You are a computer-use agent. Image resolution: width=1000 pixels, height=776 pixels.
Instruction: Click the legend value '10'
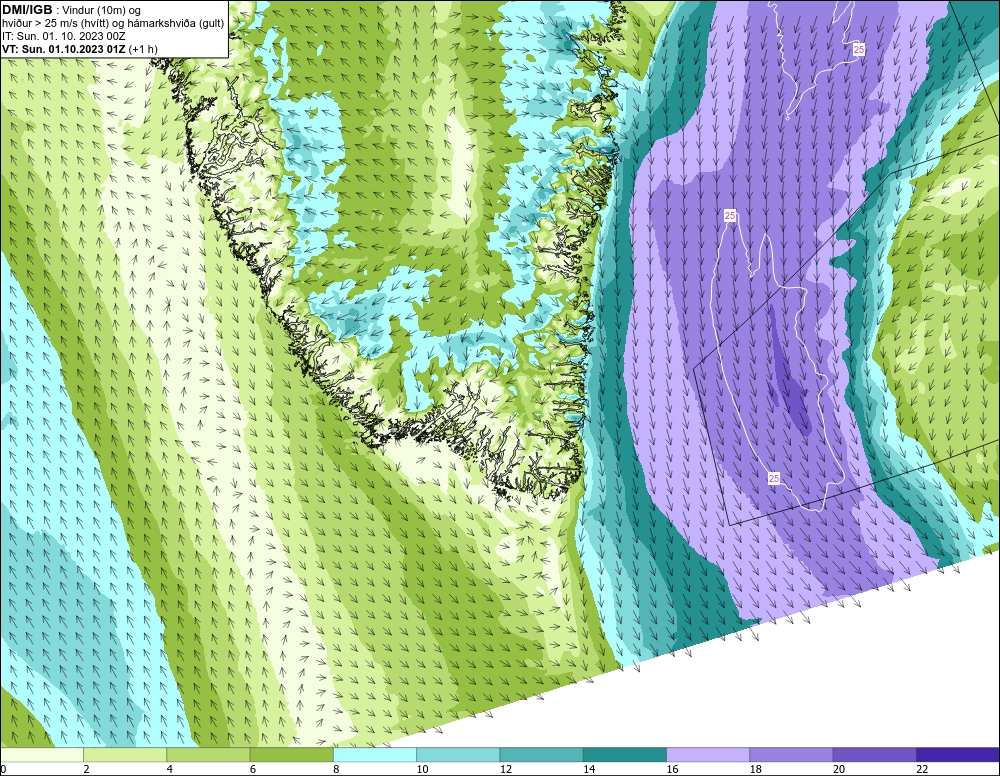422,769
